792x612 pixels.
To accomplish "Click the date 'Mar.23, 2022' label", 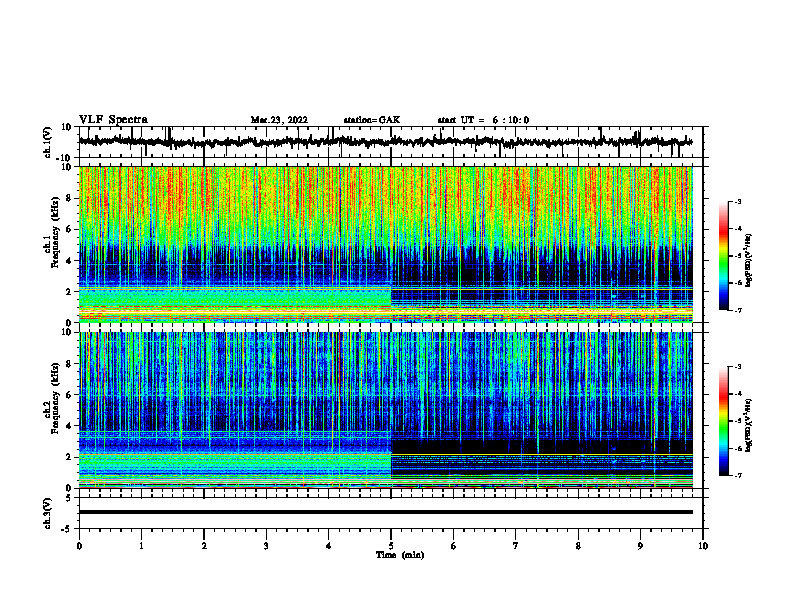I will pos(279,120).
